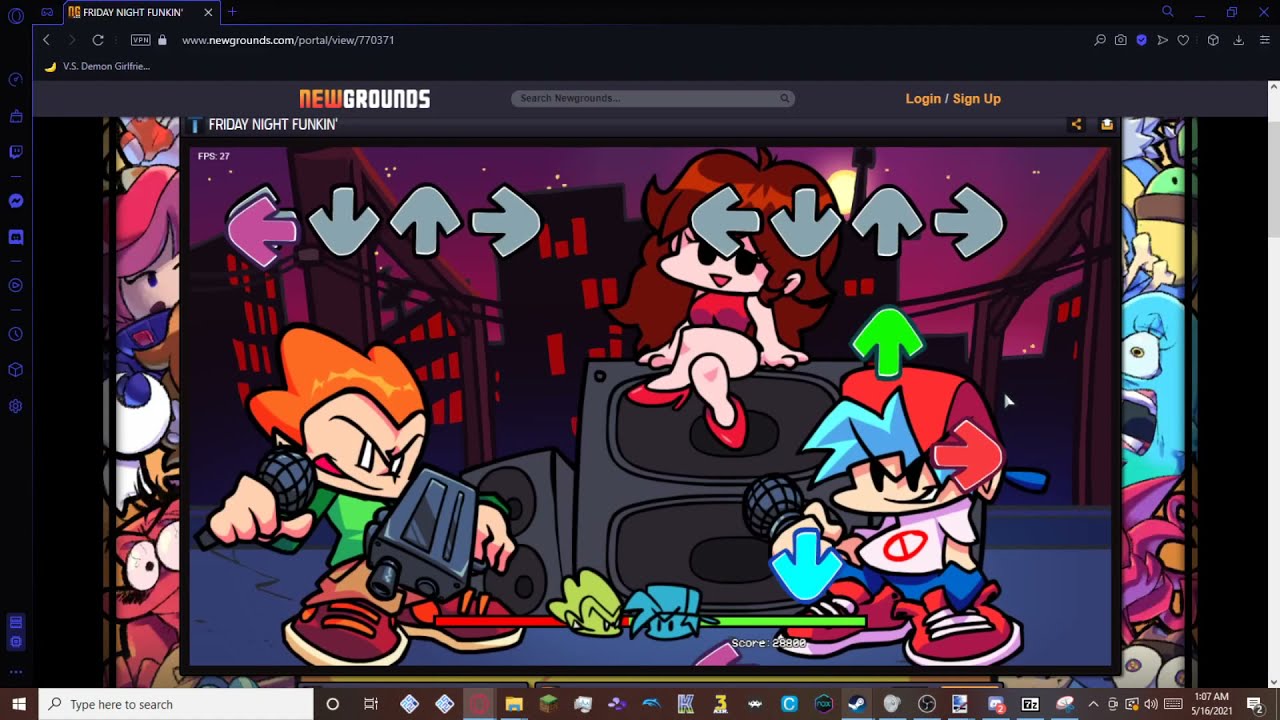Open sidebar shopping bag icon

(15, 116)
